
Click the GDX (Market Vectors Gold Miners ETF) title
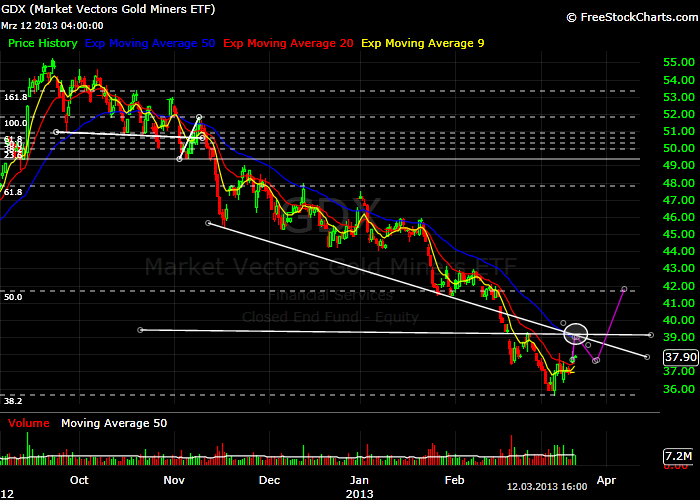108,9
